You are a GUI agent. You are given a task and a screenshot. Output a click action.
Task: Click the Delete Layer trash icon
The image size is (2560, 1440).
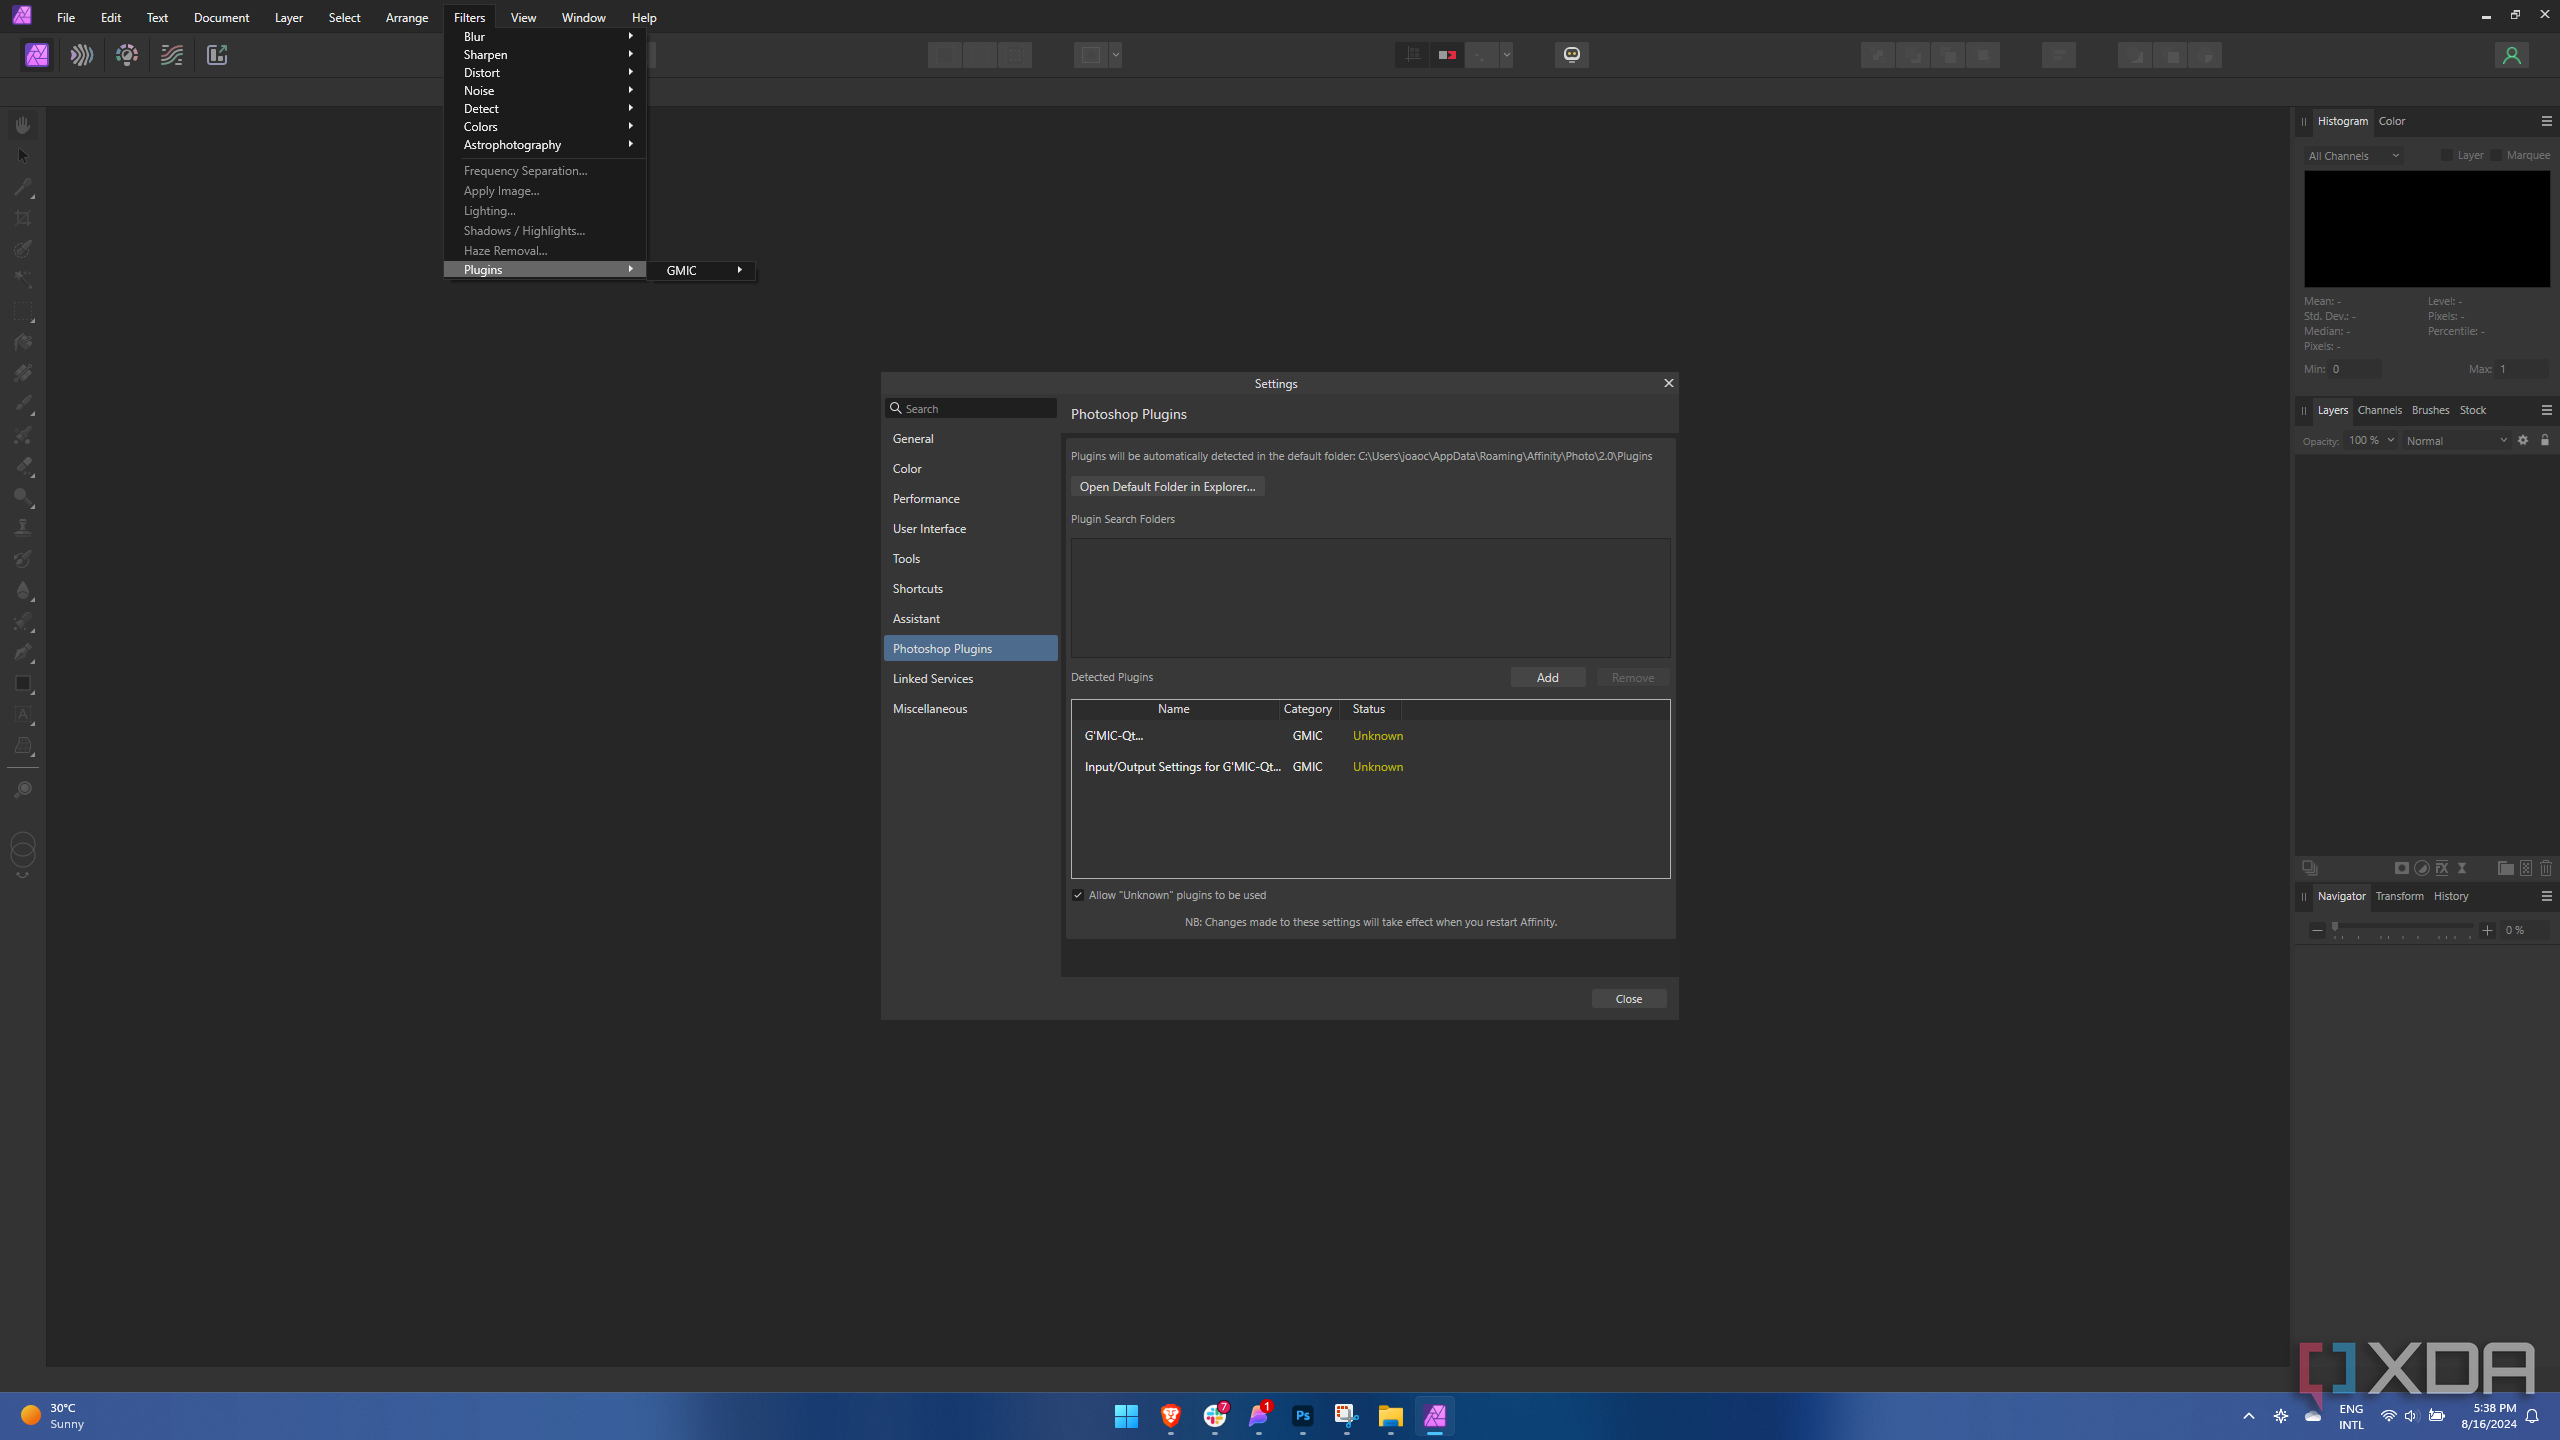tap(2546, 868)
